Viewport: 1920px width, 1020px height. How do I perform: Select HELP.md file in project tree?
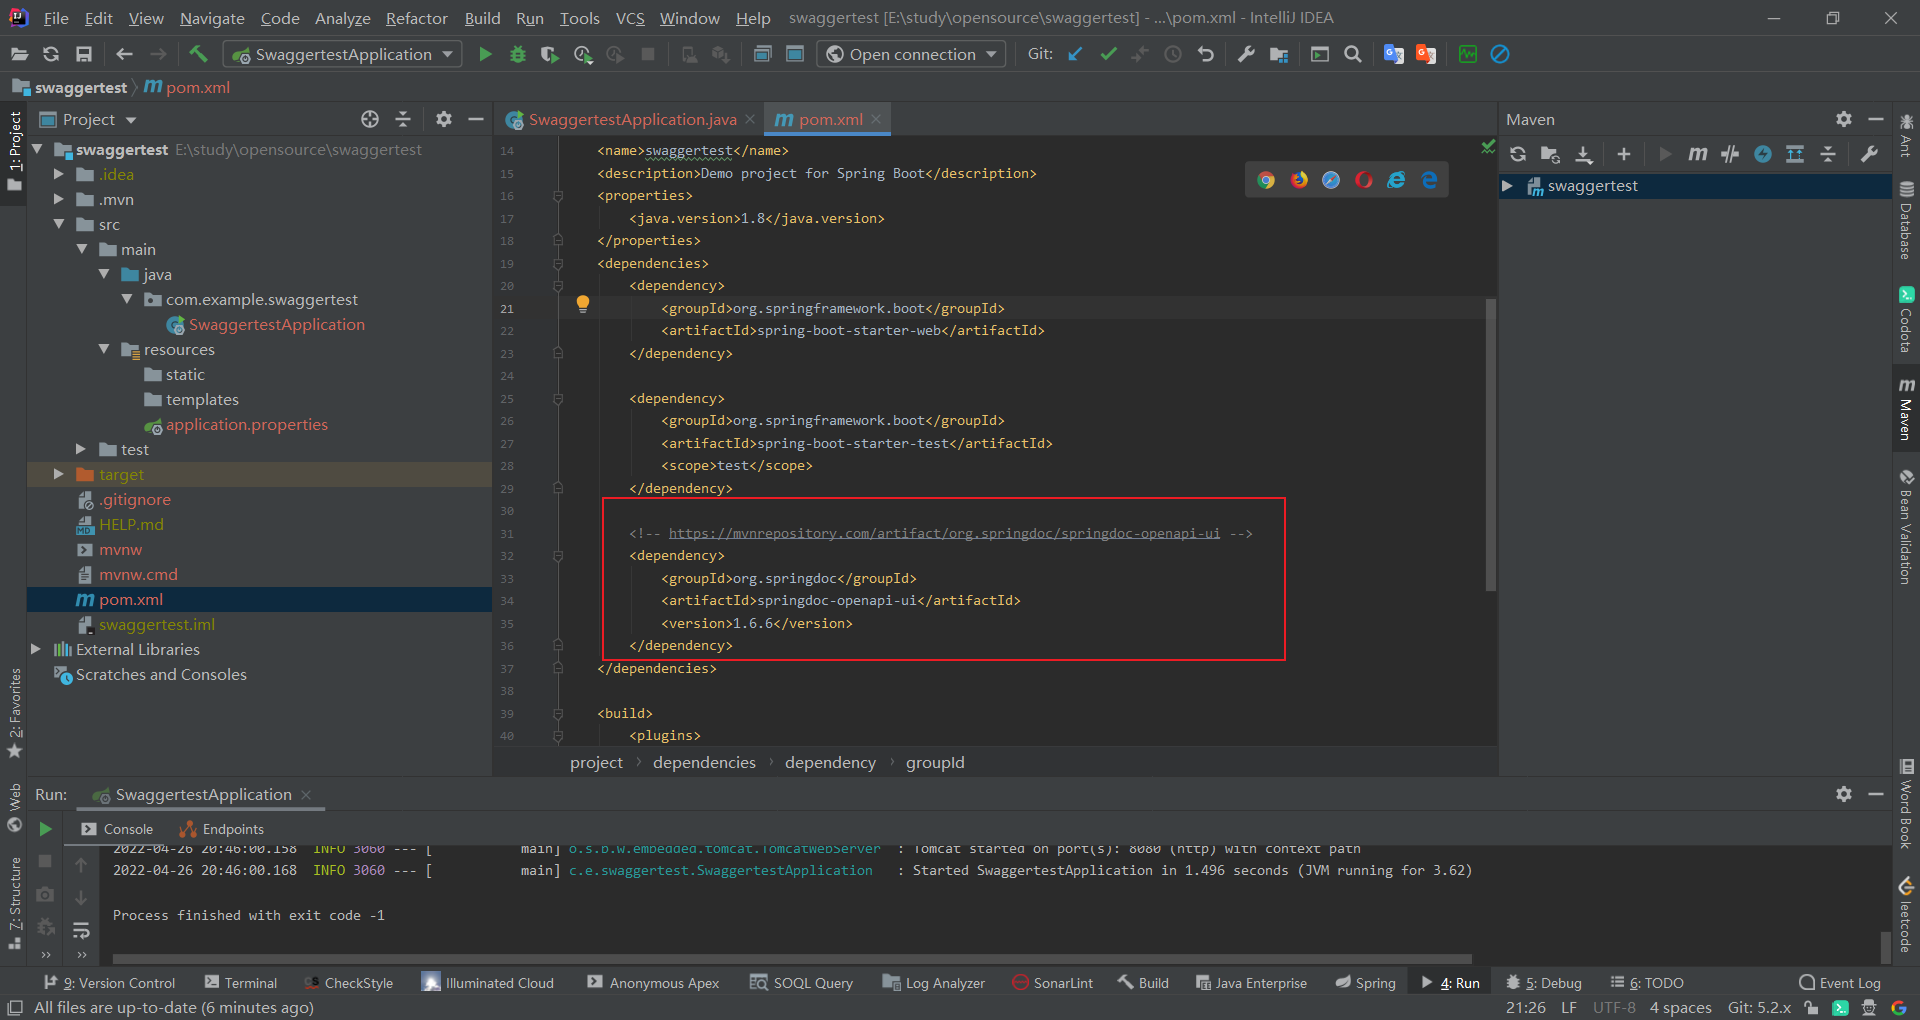(130, 524)
